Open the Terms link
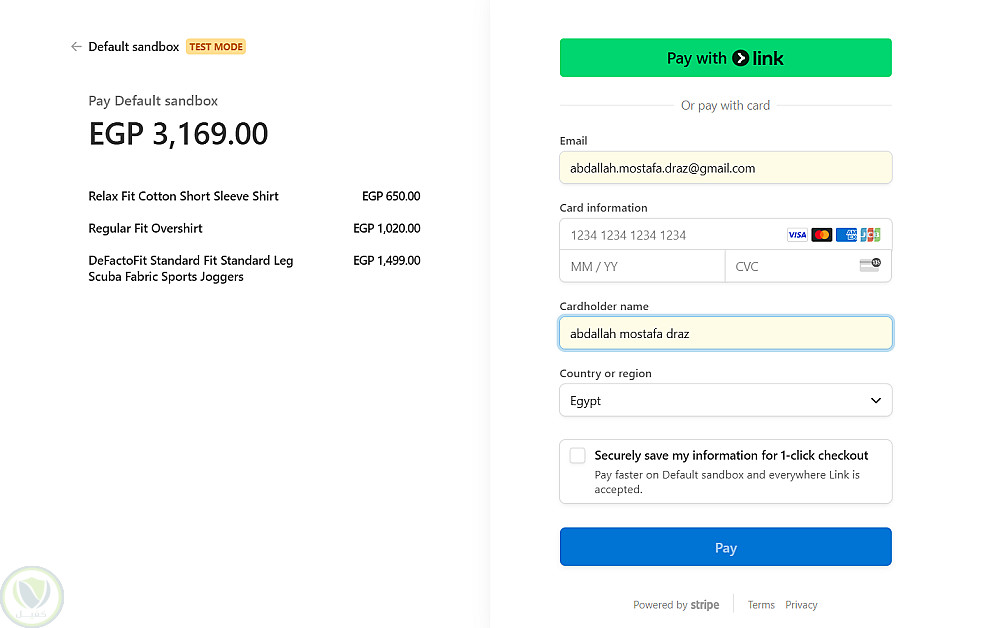This screenshot has width=1000, height=628. pos(761,605)
